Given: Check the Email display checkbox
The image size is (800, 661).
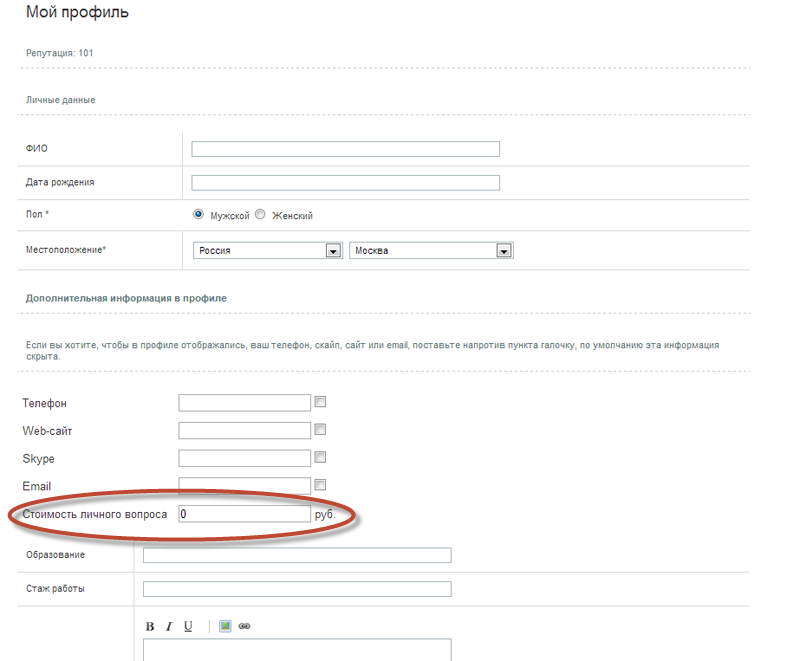Looking at the screenshot, I should coord(321,485).
